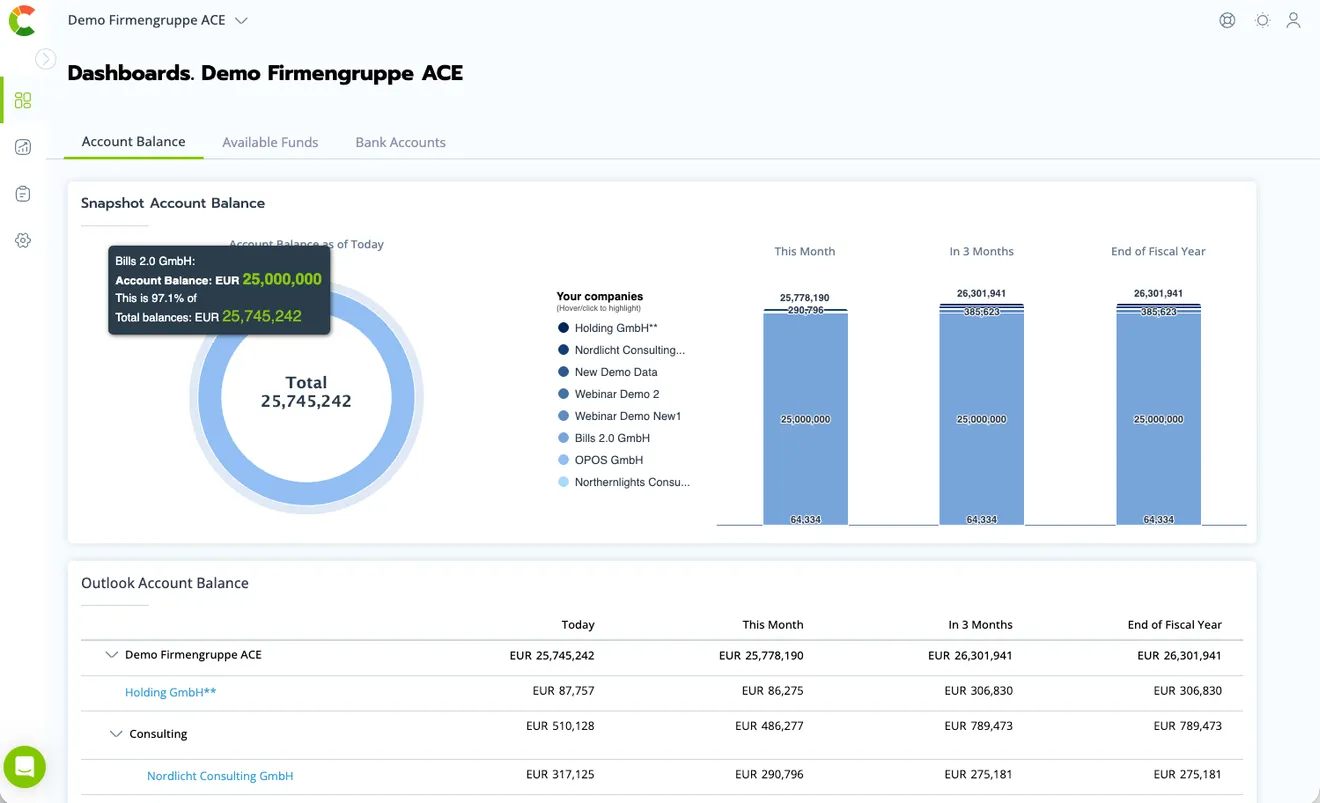Toggle the light/dark theme sun icon
The height and width of the screenshot is (803, 1320).
click(1263, 20)
